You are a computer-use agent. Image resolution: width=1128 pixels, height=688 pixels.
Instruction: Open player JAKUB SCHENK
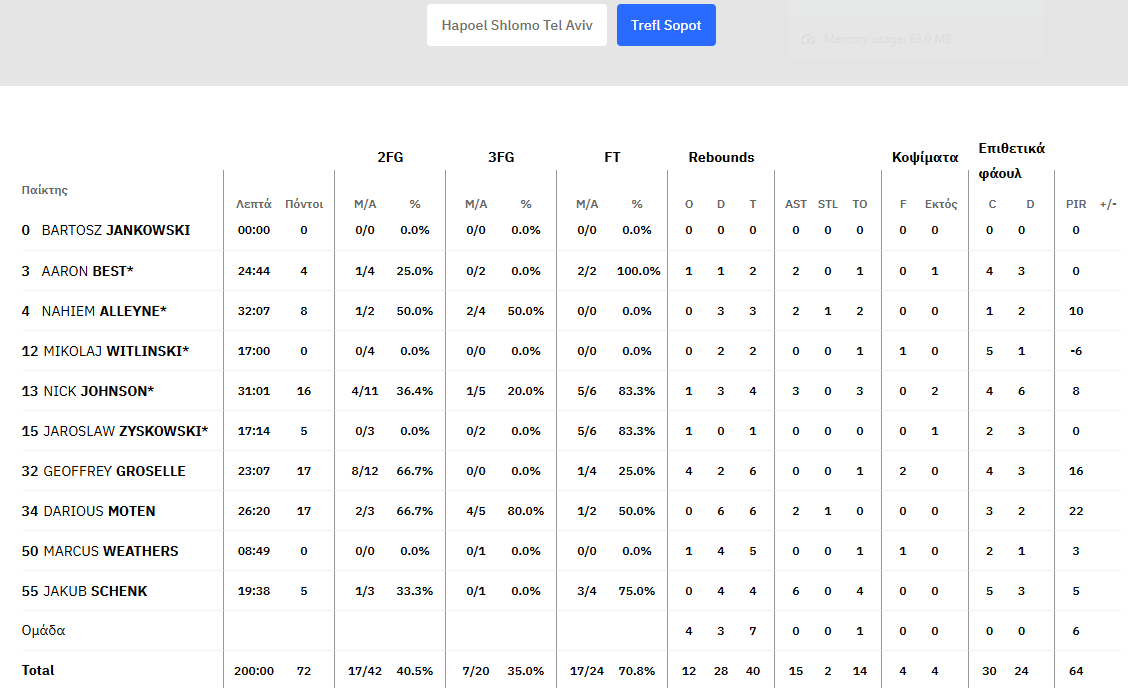pyautogui.click(x=96, y=591)
